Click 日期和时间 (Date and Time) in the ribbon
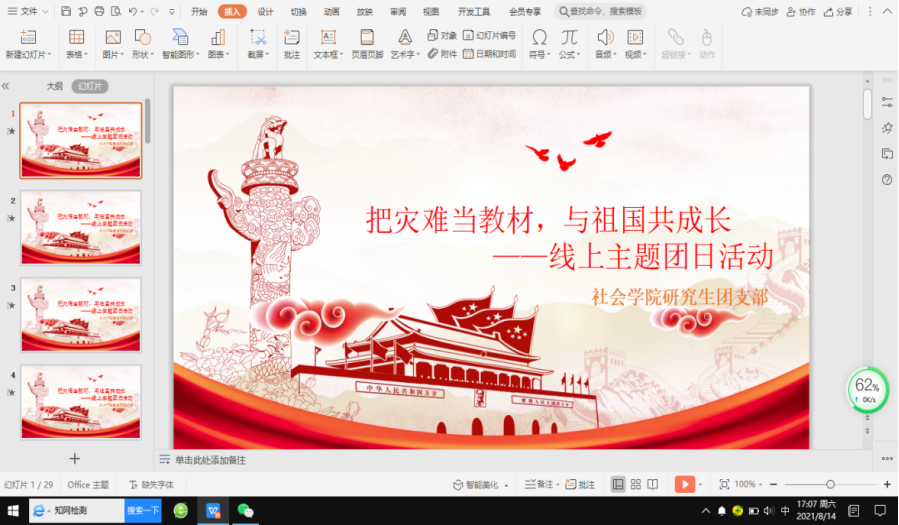This screenshot has height=525, width=899. tap(489, 54)
